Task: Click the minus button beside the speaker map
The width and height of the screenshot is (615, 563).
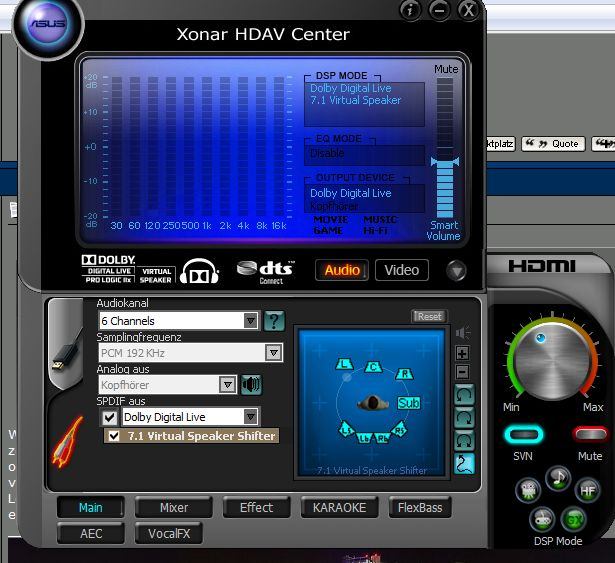Action: click(462, 372)
